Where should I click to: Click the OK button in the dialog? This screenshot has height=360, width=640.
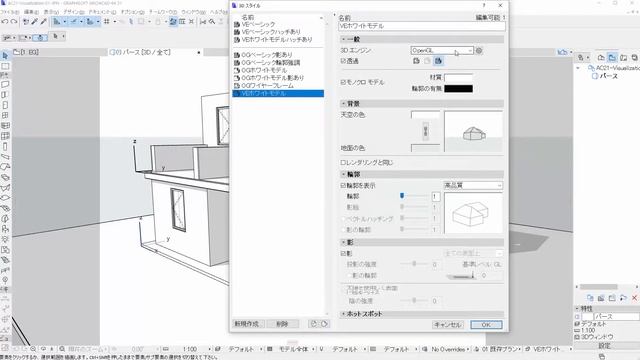click(x=486, y=325)
